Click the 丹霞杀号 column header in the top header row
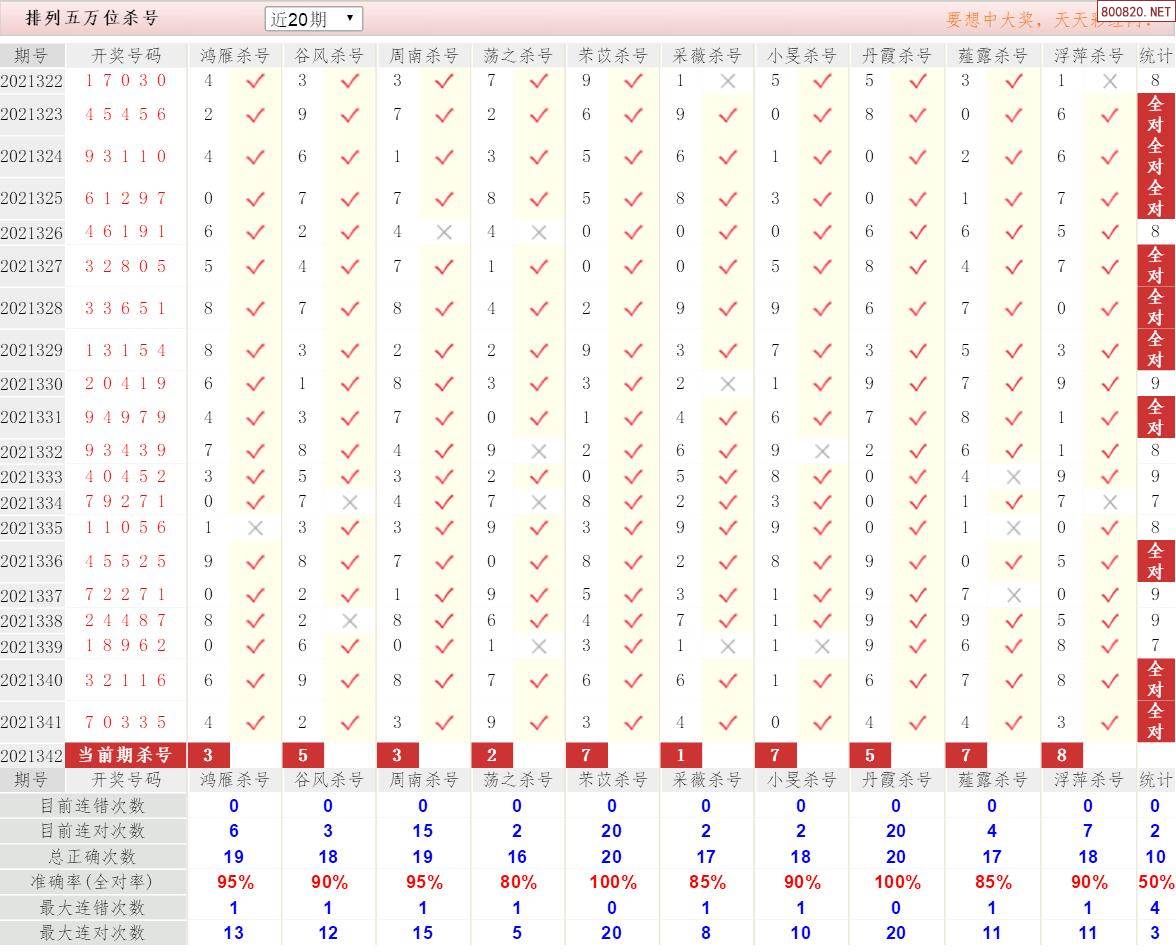1176x952 pixels. point(897,56)
